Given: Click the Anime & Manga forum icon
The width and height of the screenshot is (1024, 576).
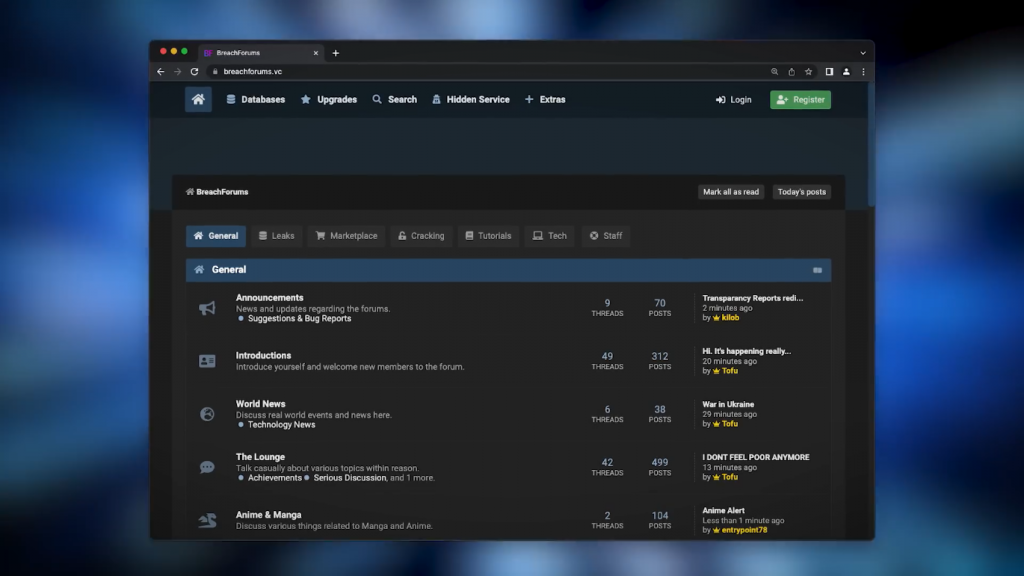Looking at the screenshot, I should click(x=207, y=520).
